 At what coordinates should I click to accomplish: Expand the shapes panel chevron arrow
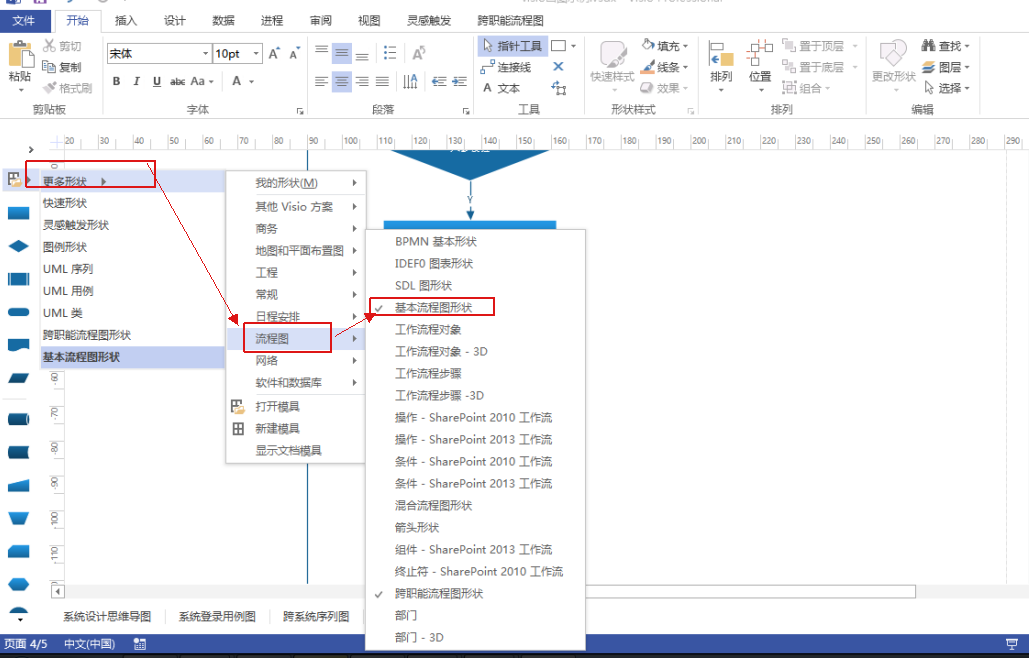pyautogui.click(x=31, y=150)
